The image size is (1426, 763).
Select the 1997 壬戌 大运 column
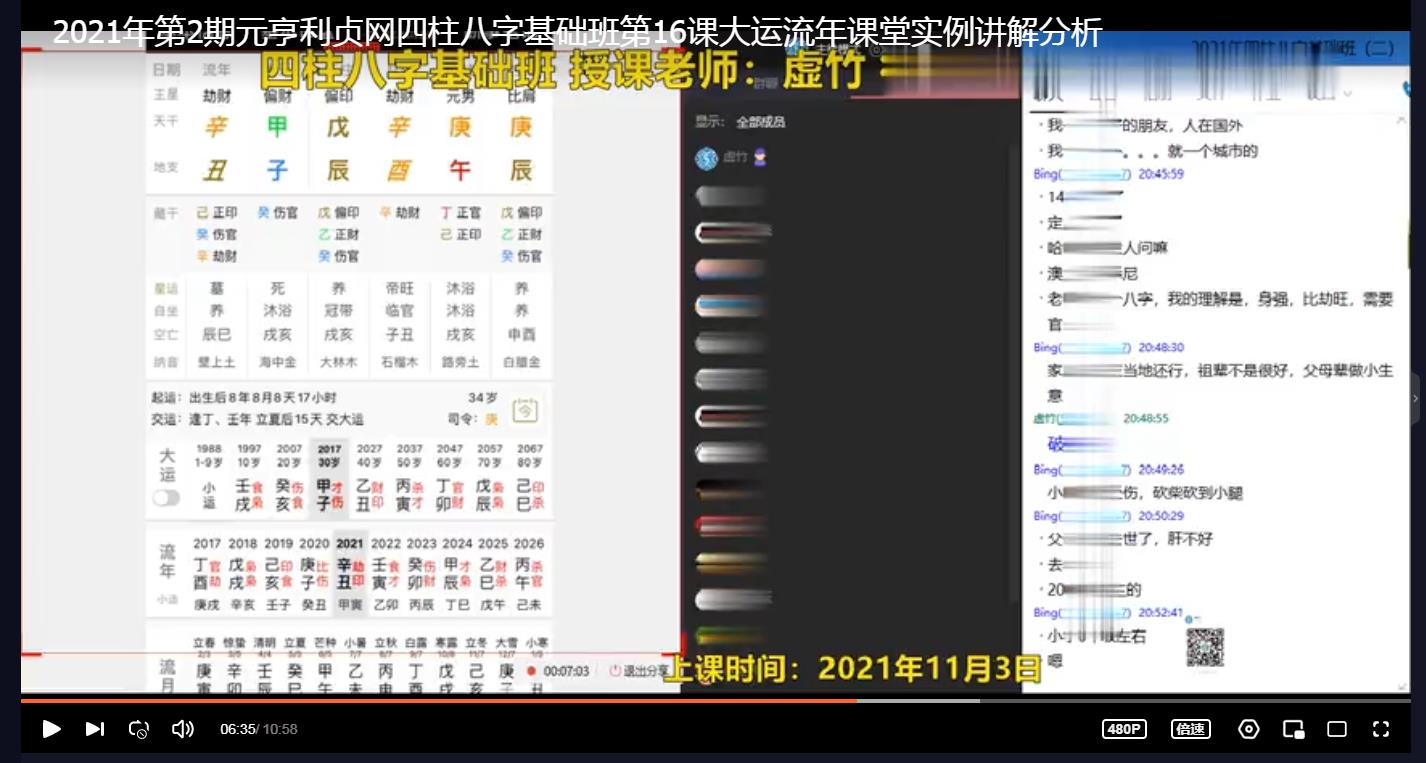249,477
